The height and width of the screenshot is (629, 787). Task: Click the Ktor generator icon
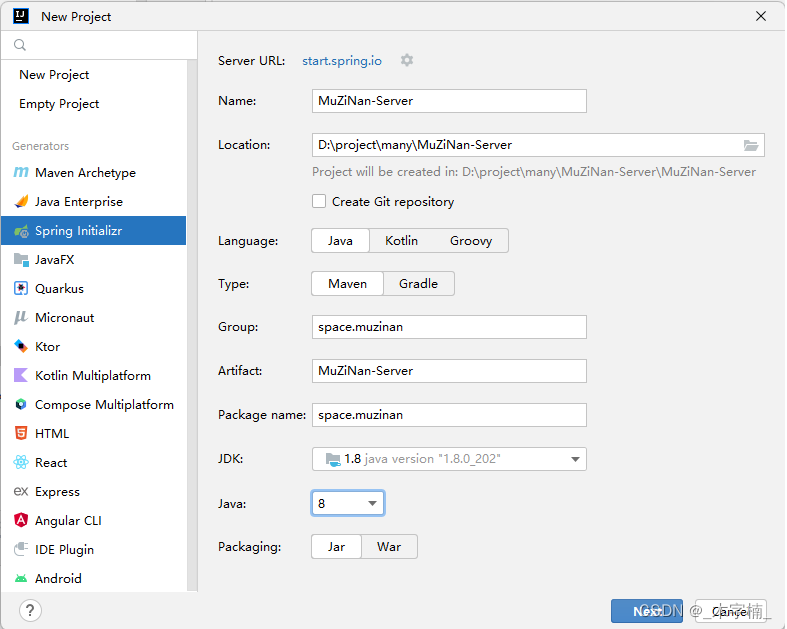pos(21,347)
